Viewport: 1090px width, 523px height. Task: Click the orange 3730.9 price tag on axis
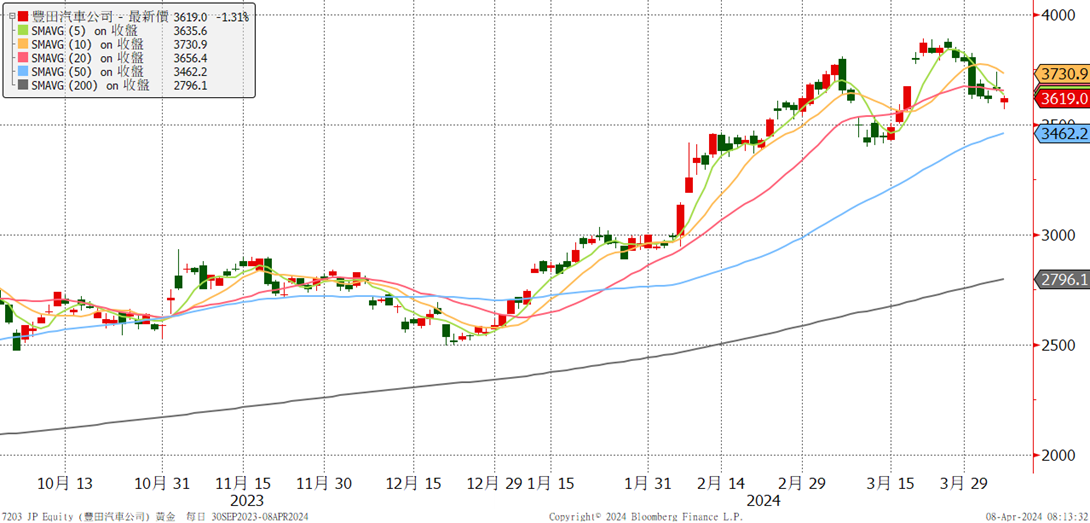[x=1062, y=73]
